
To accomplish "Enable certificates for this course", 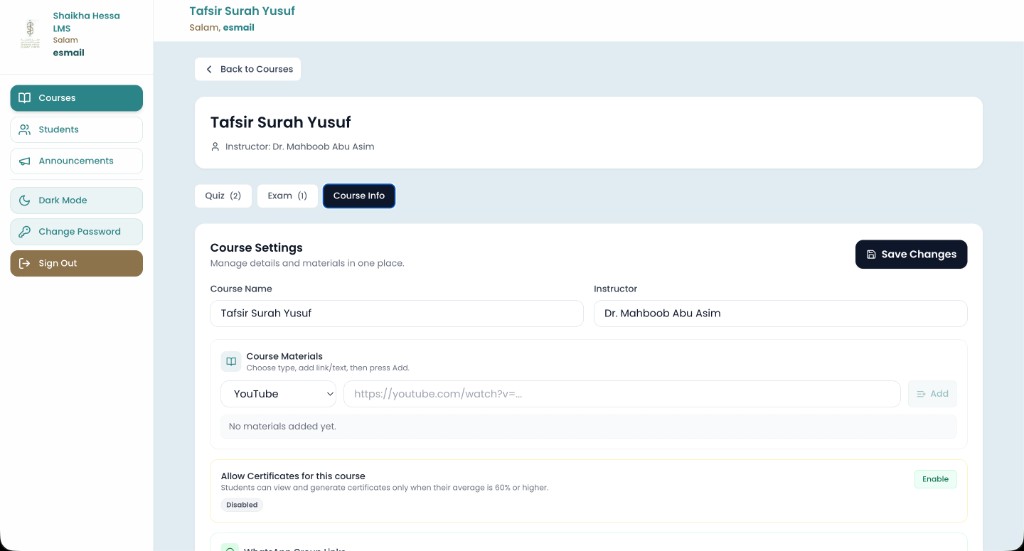I will pyautogui.click(x=935, y=479).
